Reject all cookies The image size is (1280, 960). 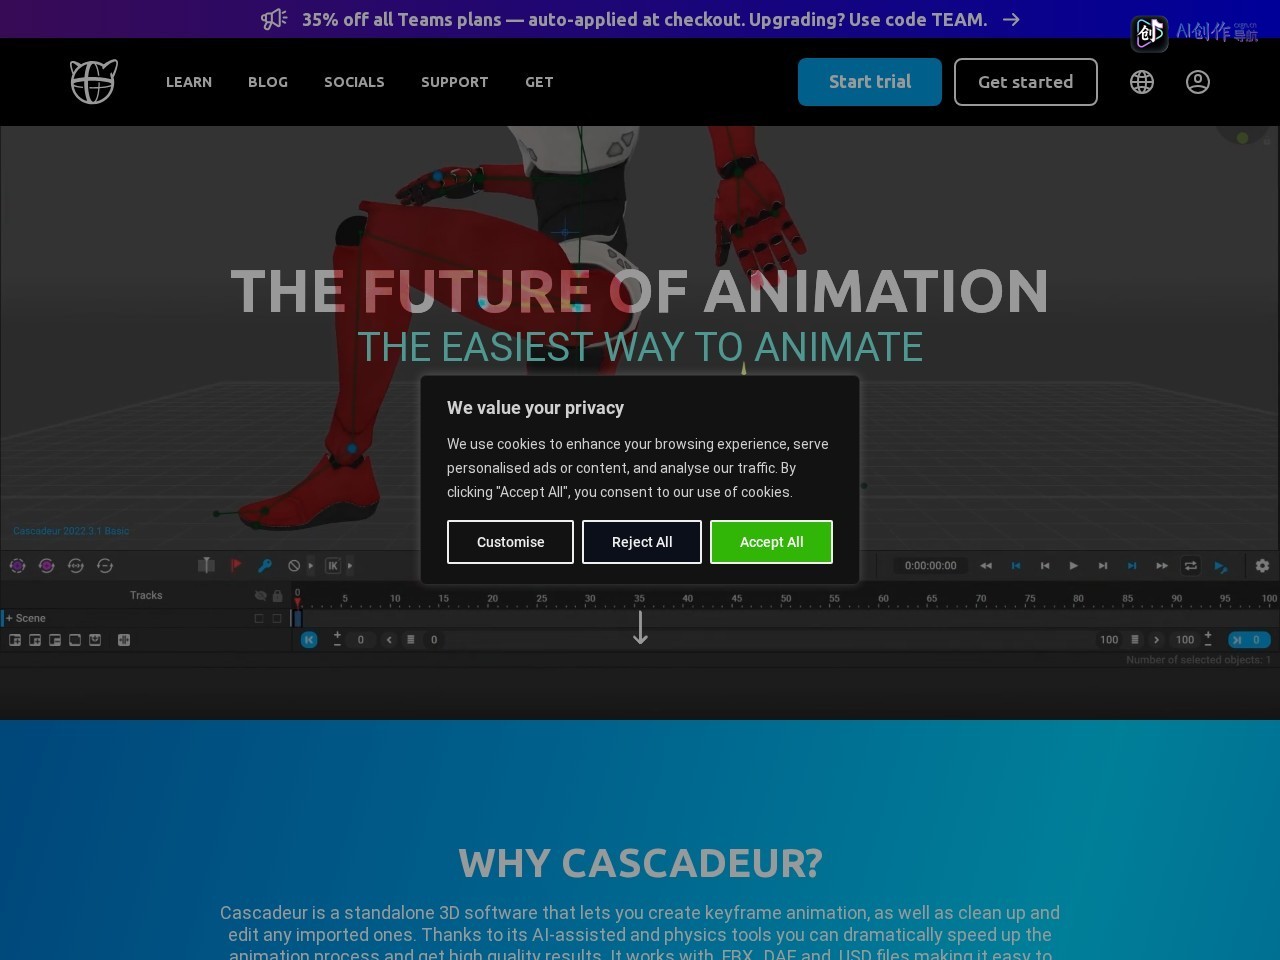click(x=642, y=542)
